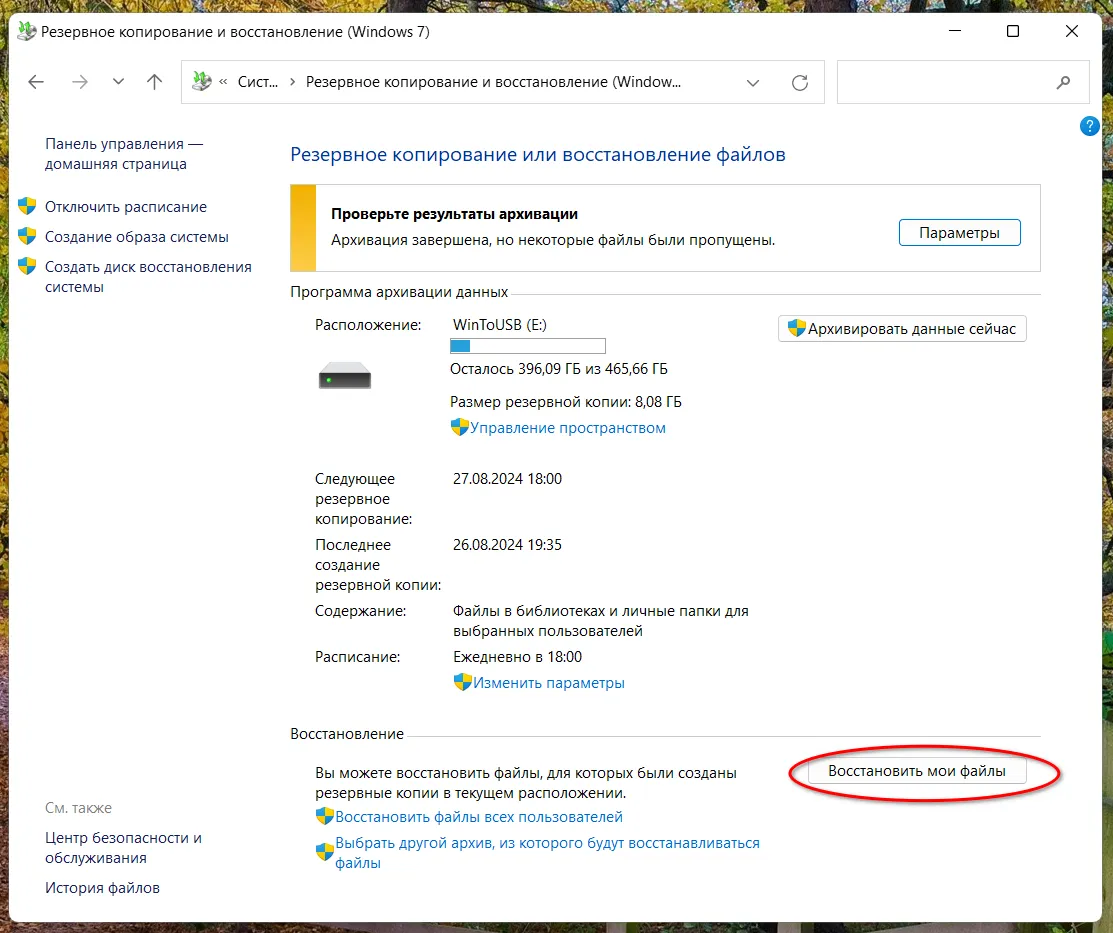Refresh the page using the address bar refresh icon

click(799, 83)
